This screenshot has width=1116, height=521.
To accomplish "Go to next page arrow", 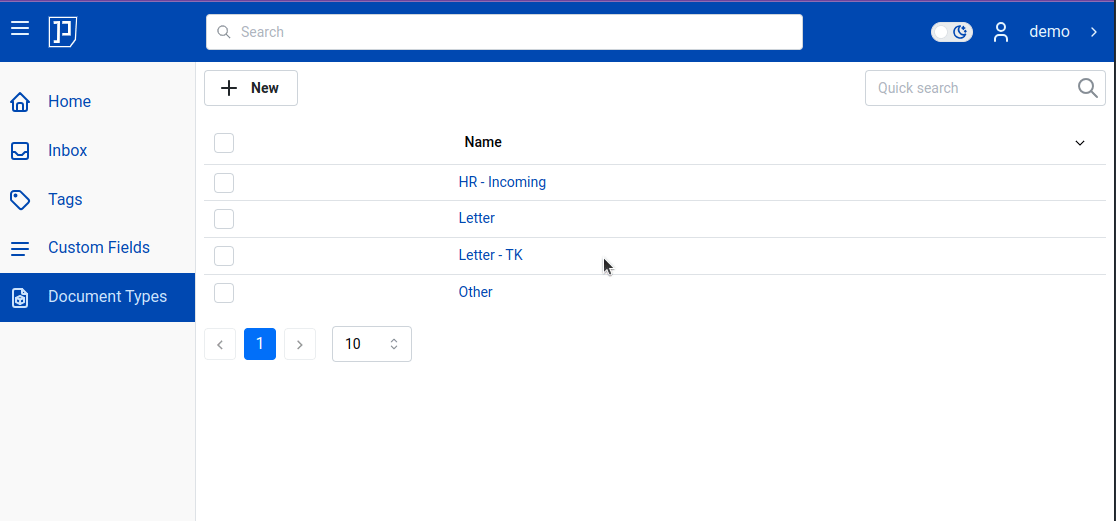I will click(300, 344).
